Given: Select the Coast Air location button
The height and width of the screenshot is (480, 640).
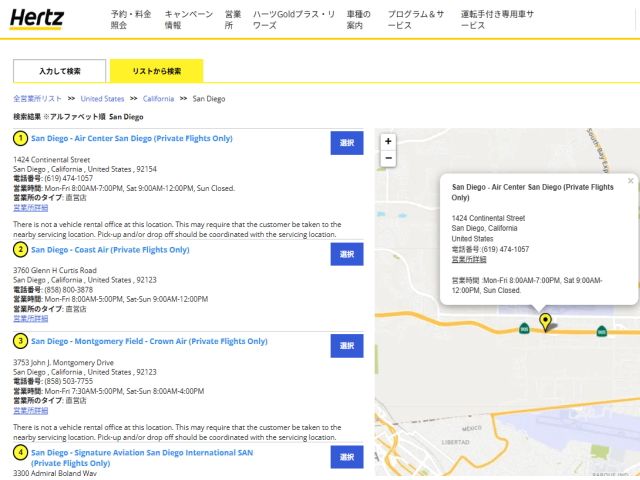Looking at the screenshot, I should [346, 254].
